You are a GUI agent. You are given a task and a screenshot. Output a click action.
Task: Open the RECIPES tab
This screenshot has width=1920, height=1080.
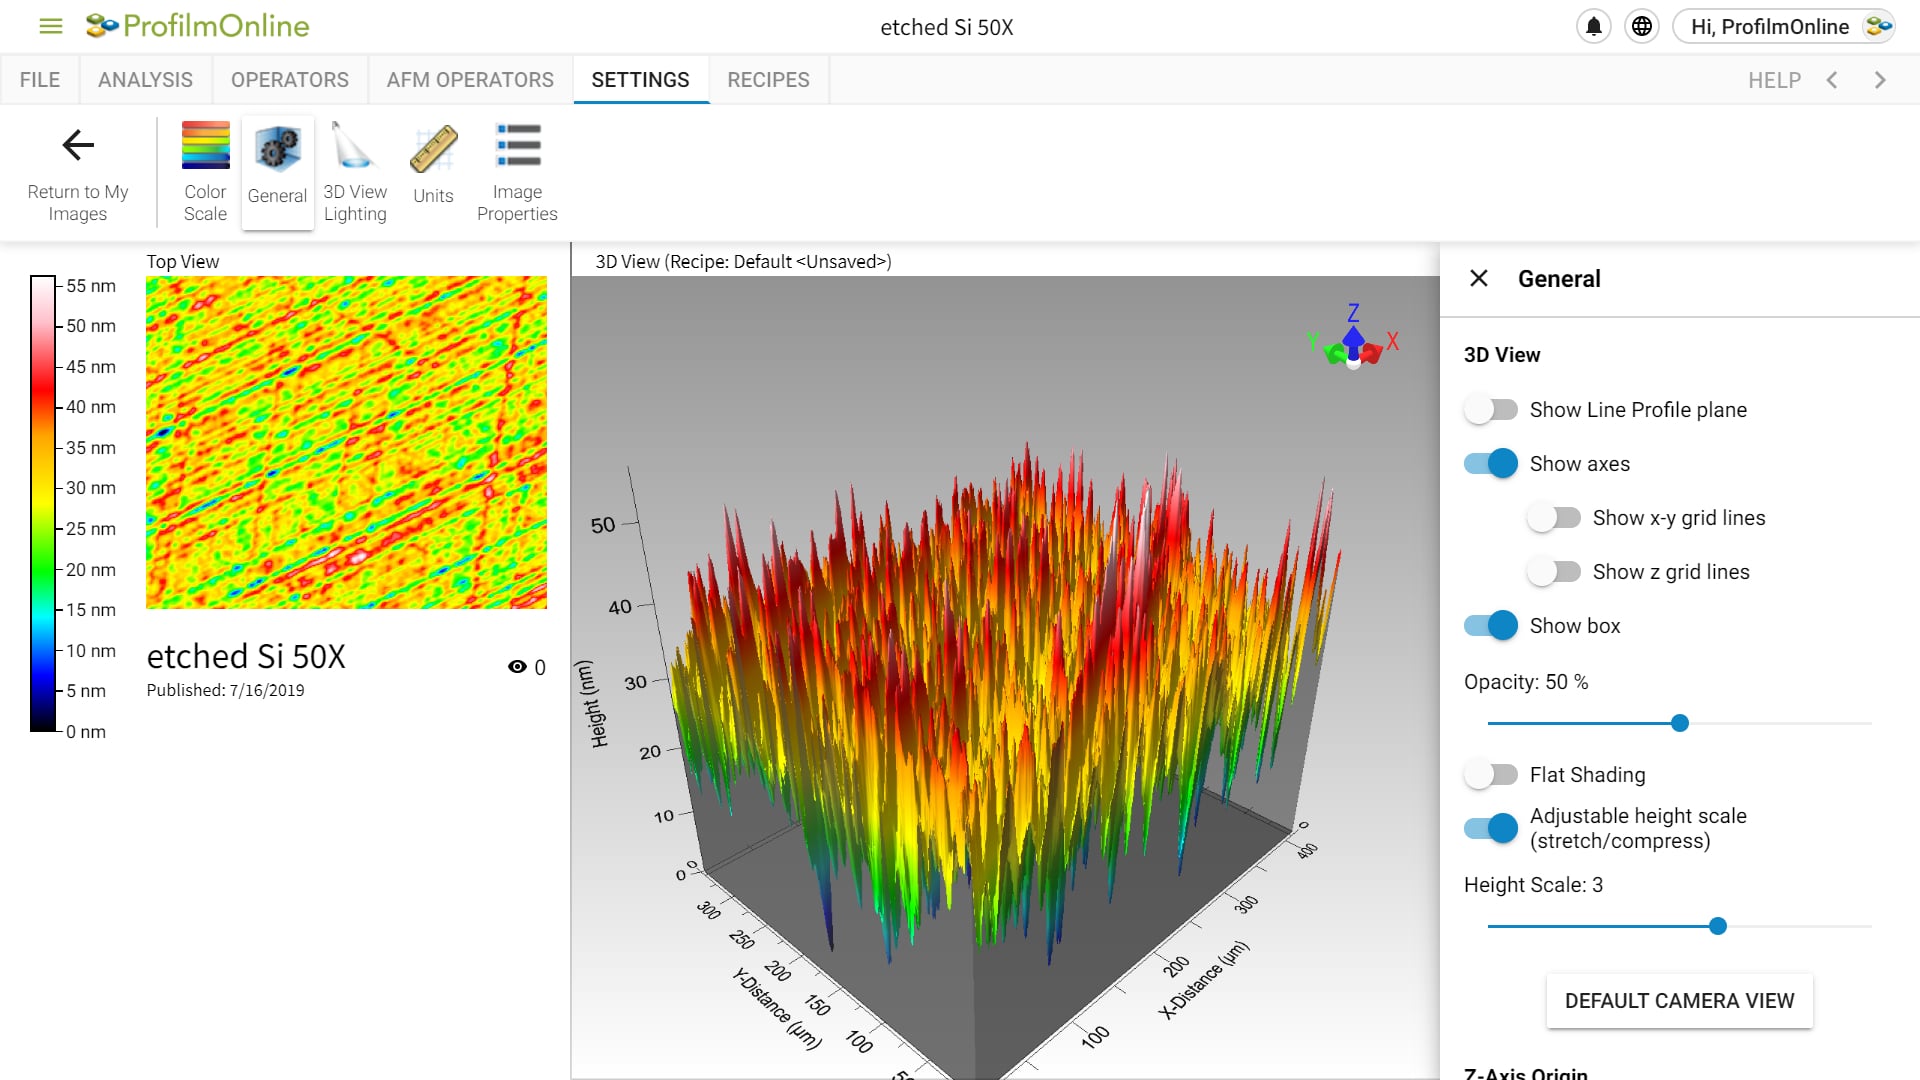click(x=767, y=79)
